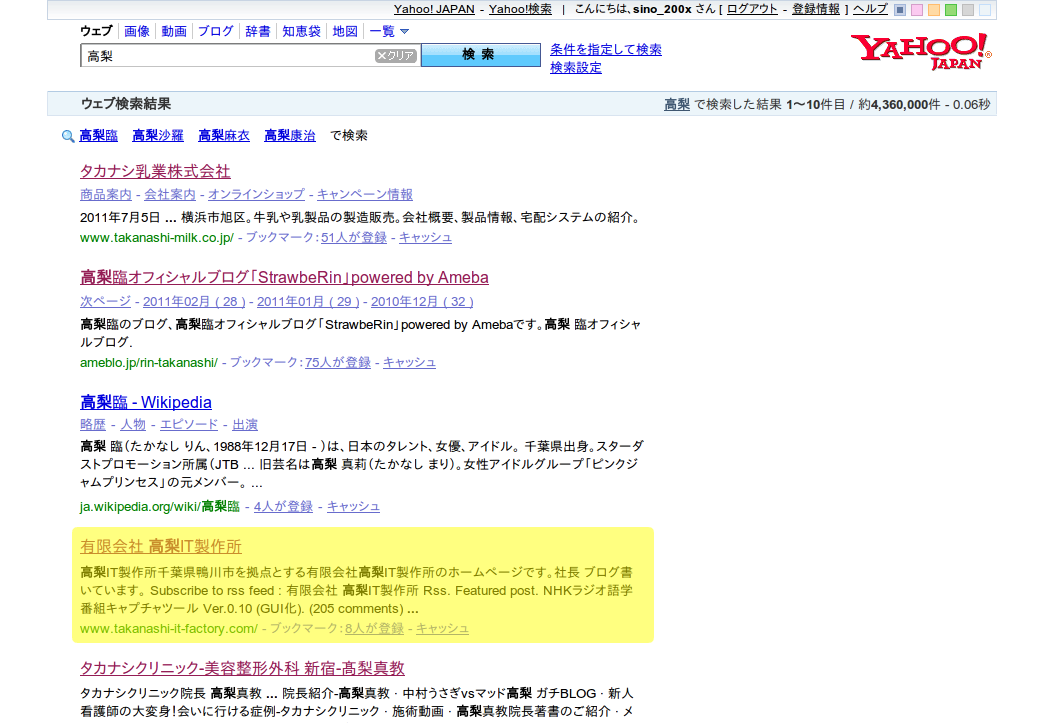The height and width of the screenshot is (723, 1042).
Task: Open キャンペーン情報 sublink
Action: 365,195
